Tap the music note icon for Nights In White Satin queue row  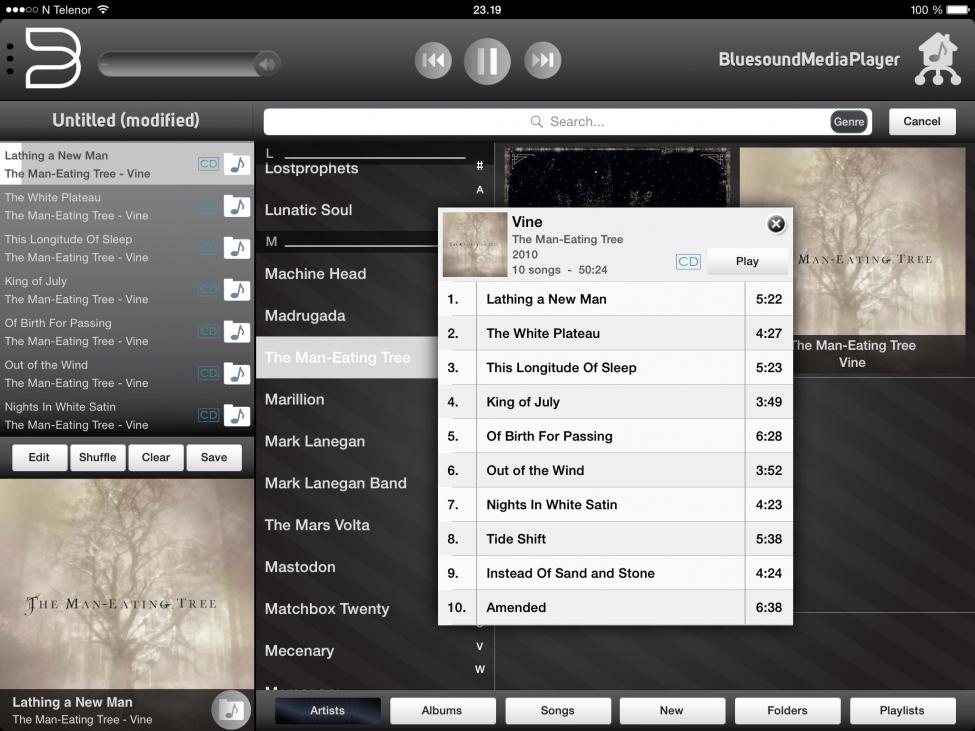pos(237,415)
